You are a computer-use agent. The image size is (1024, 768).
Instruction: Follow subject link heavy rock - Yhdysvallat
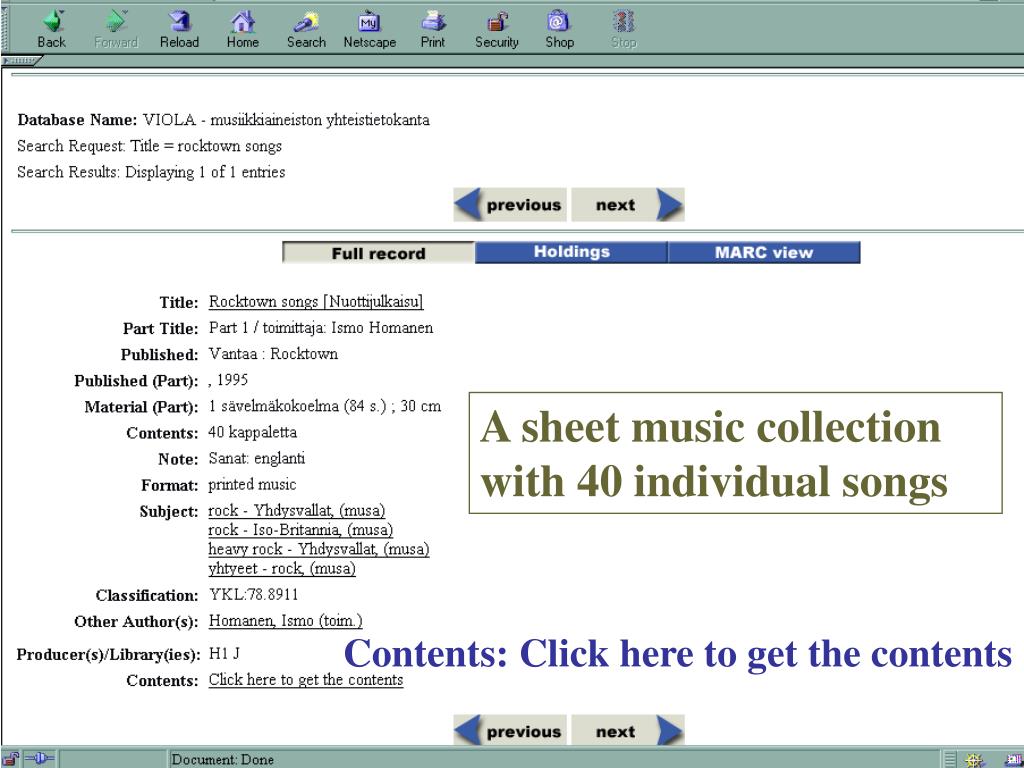319,549
